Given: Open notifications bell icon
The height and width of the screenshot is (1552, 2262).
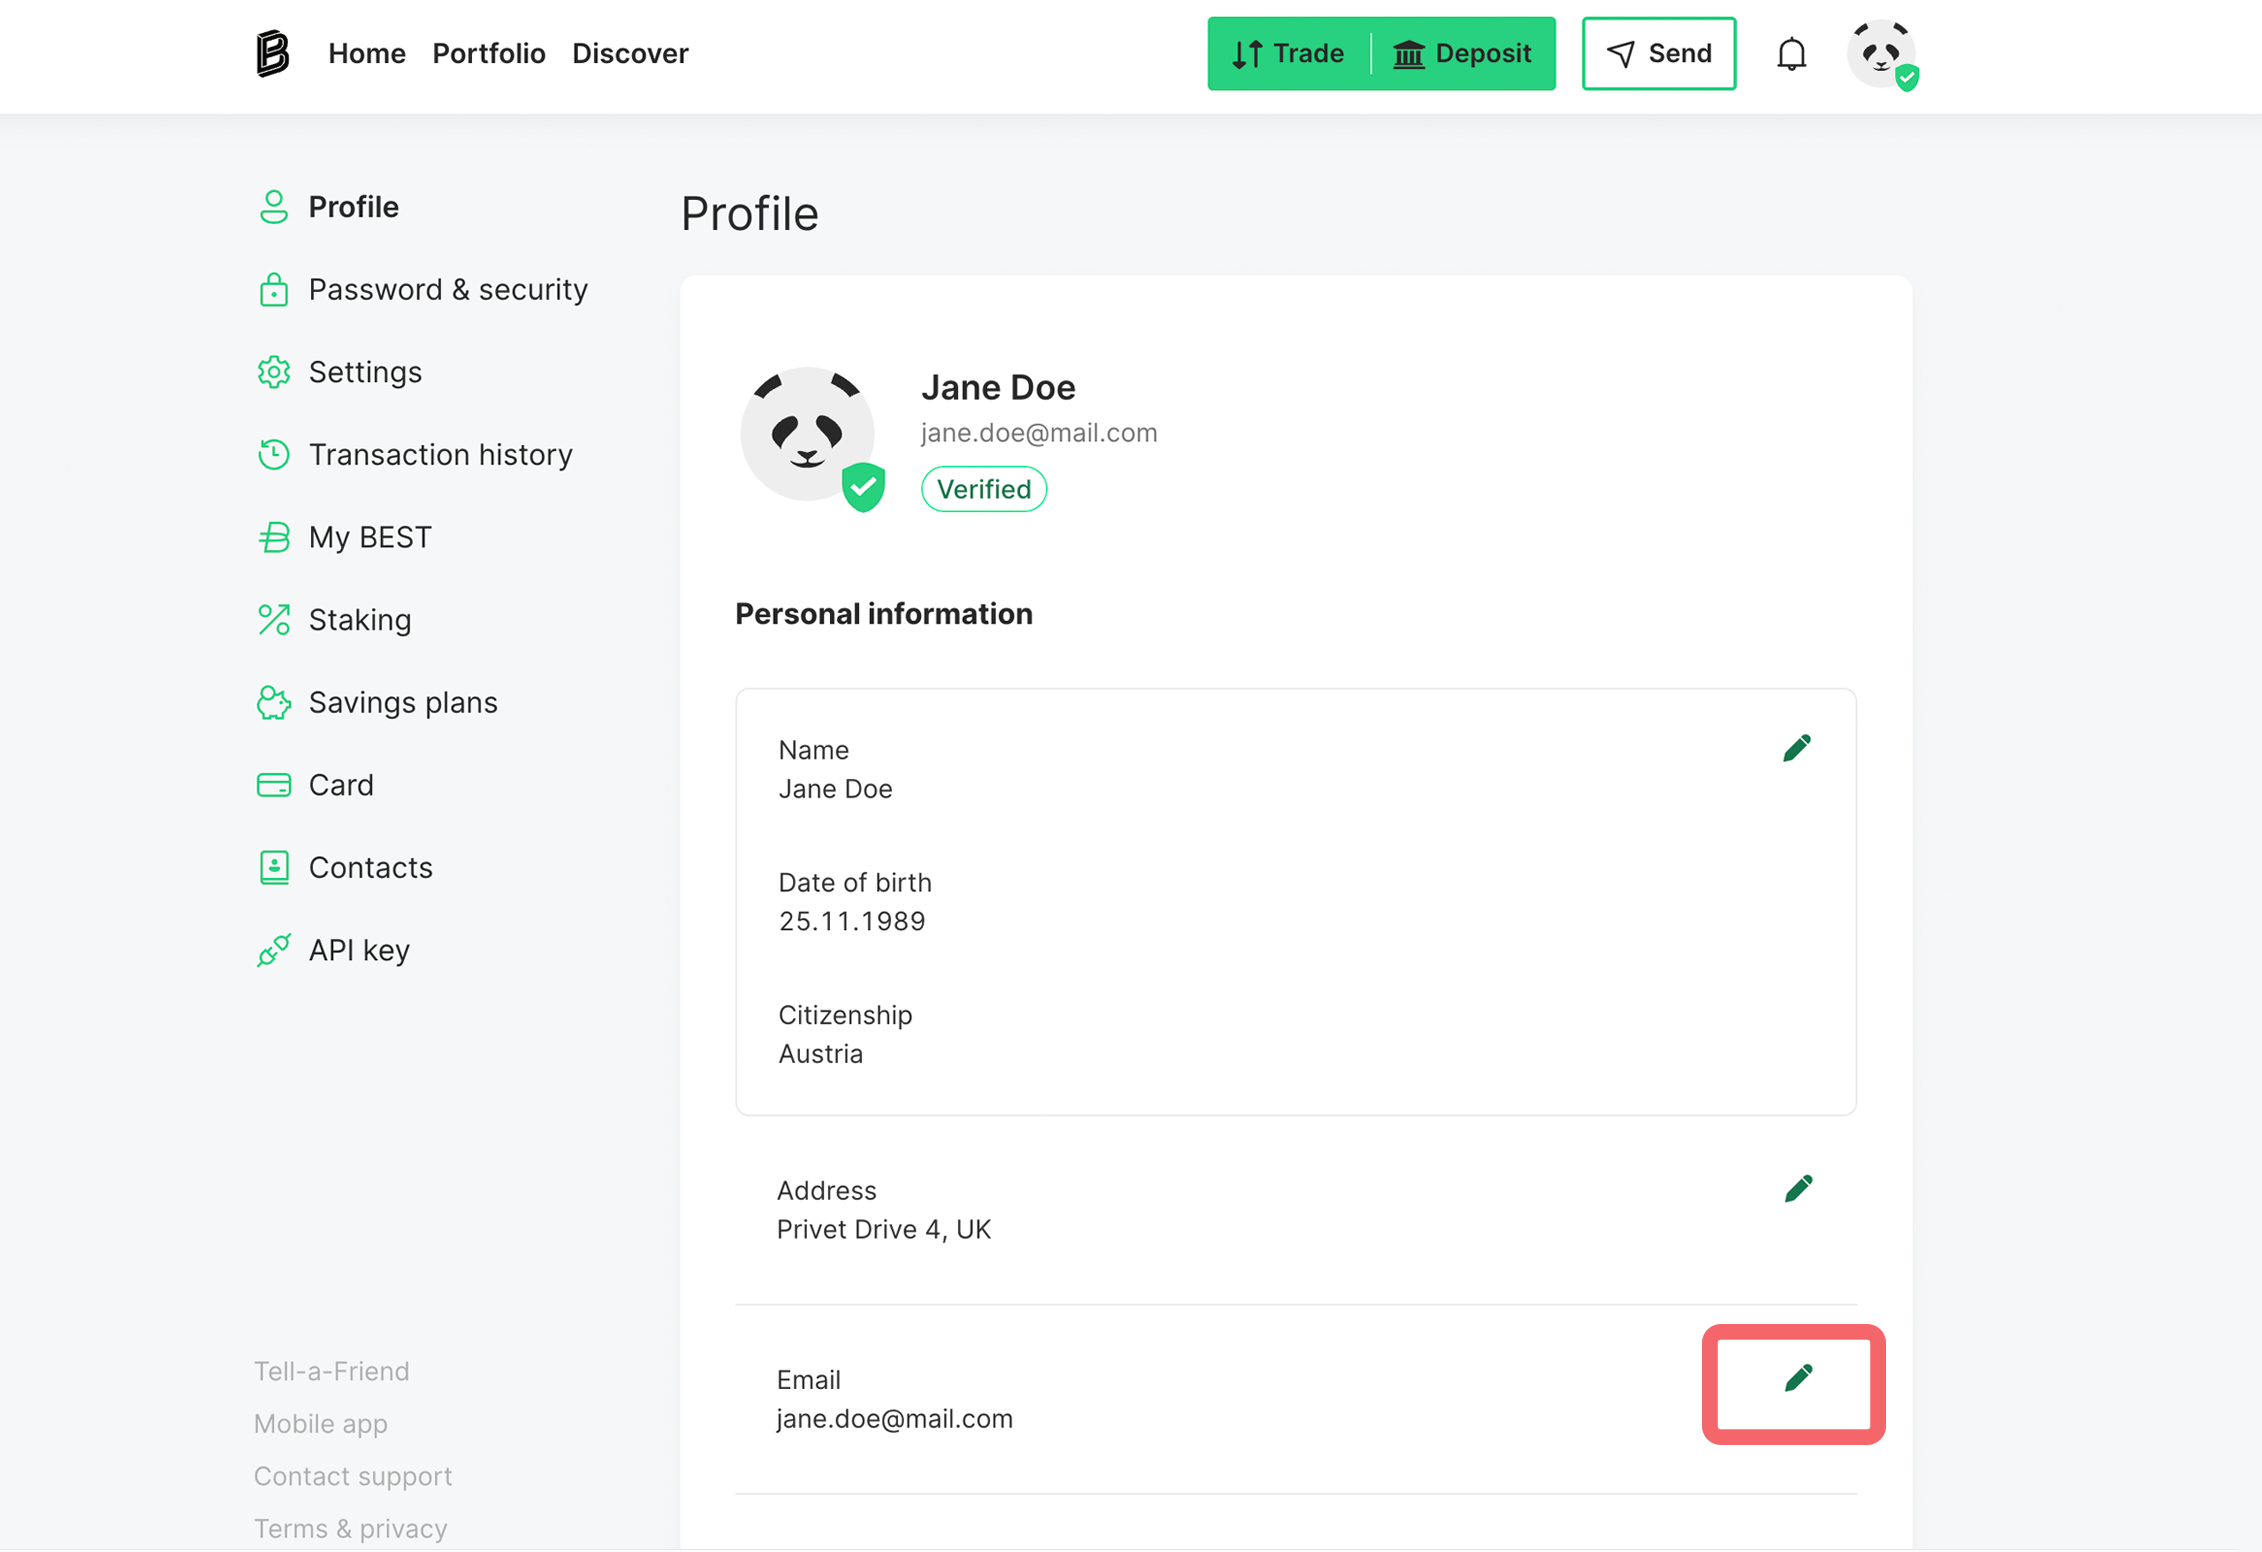Looking at the screenshot, I should click(x=1791, y=54).
